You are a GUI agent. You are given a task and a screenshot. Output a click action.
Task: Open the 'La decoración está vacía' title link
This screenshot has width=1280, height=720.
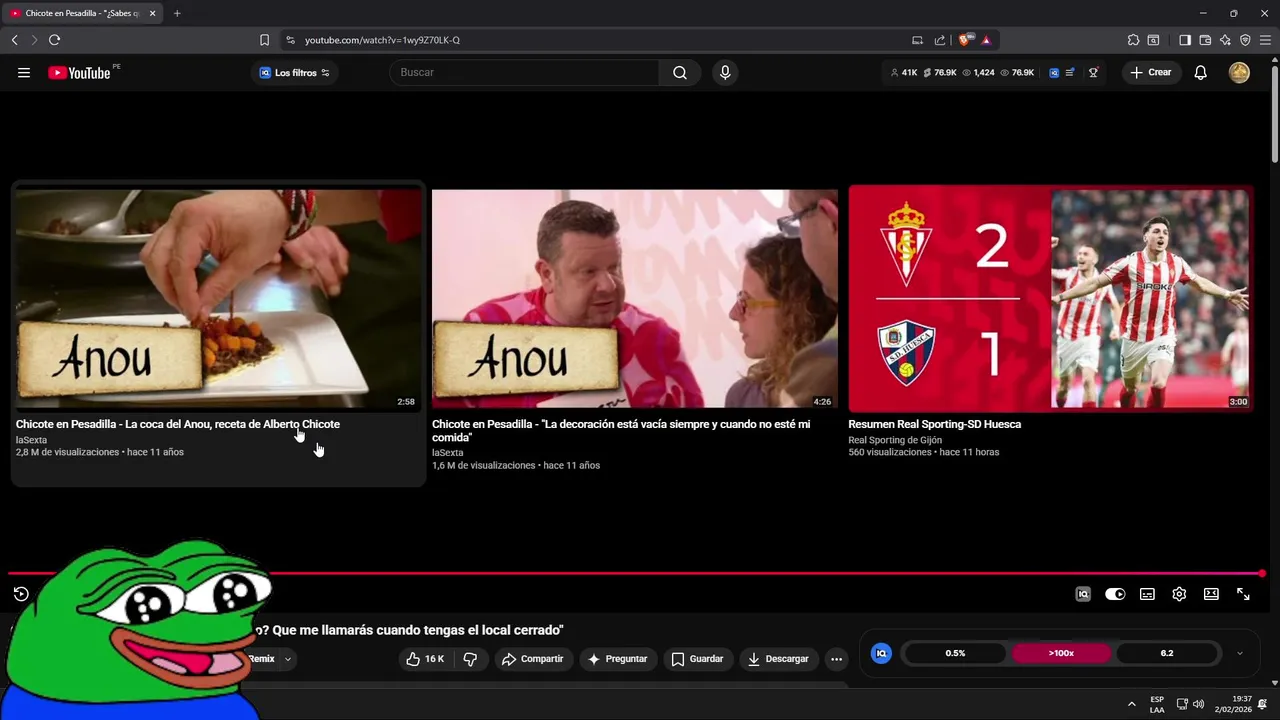(x=621, y=431)
